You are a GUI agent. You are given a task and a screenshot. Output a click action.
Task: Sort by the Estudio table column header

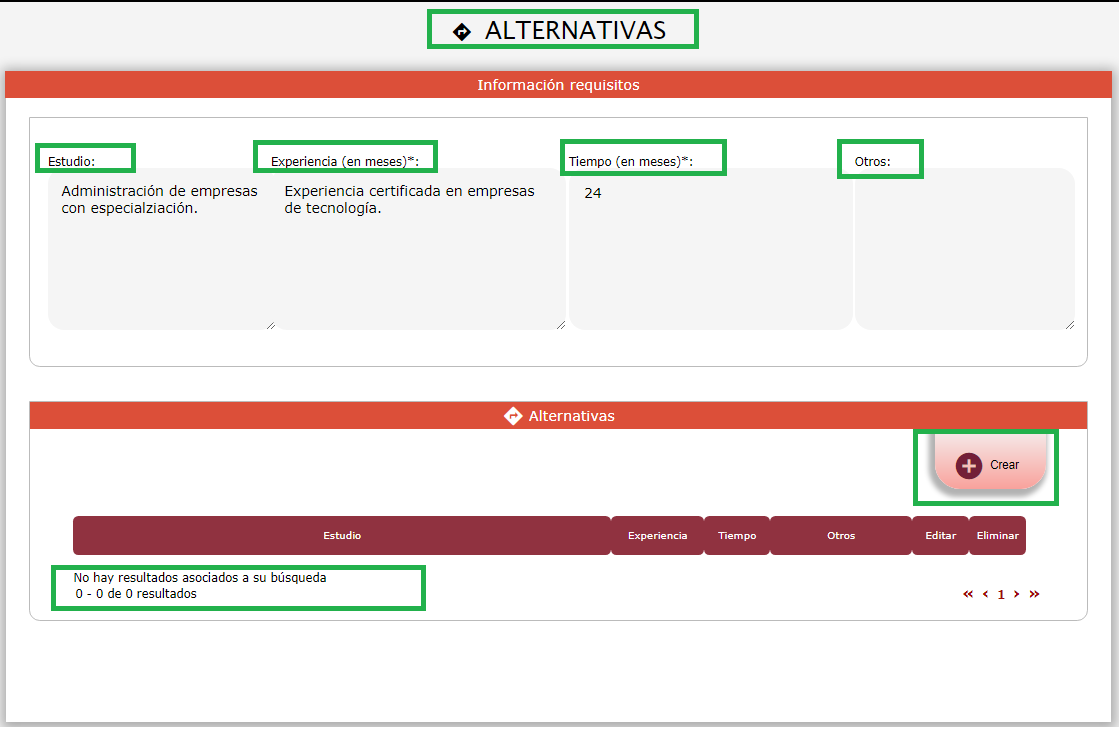(x=342, y=536)
